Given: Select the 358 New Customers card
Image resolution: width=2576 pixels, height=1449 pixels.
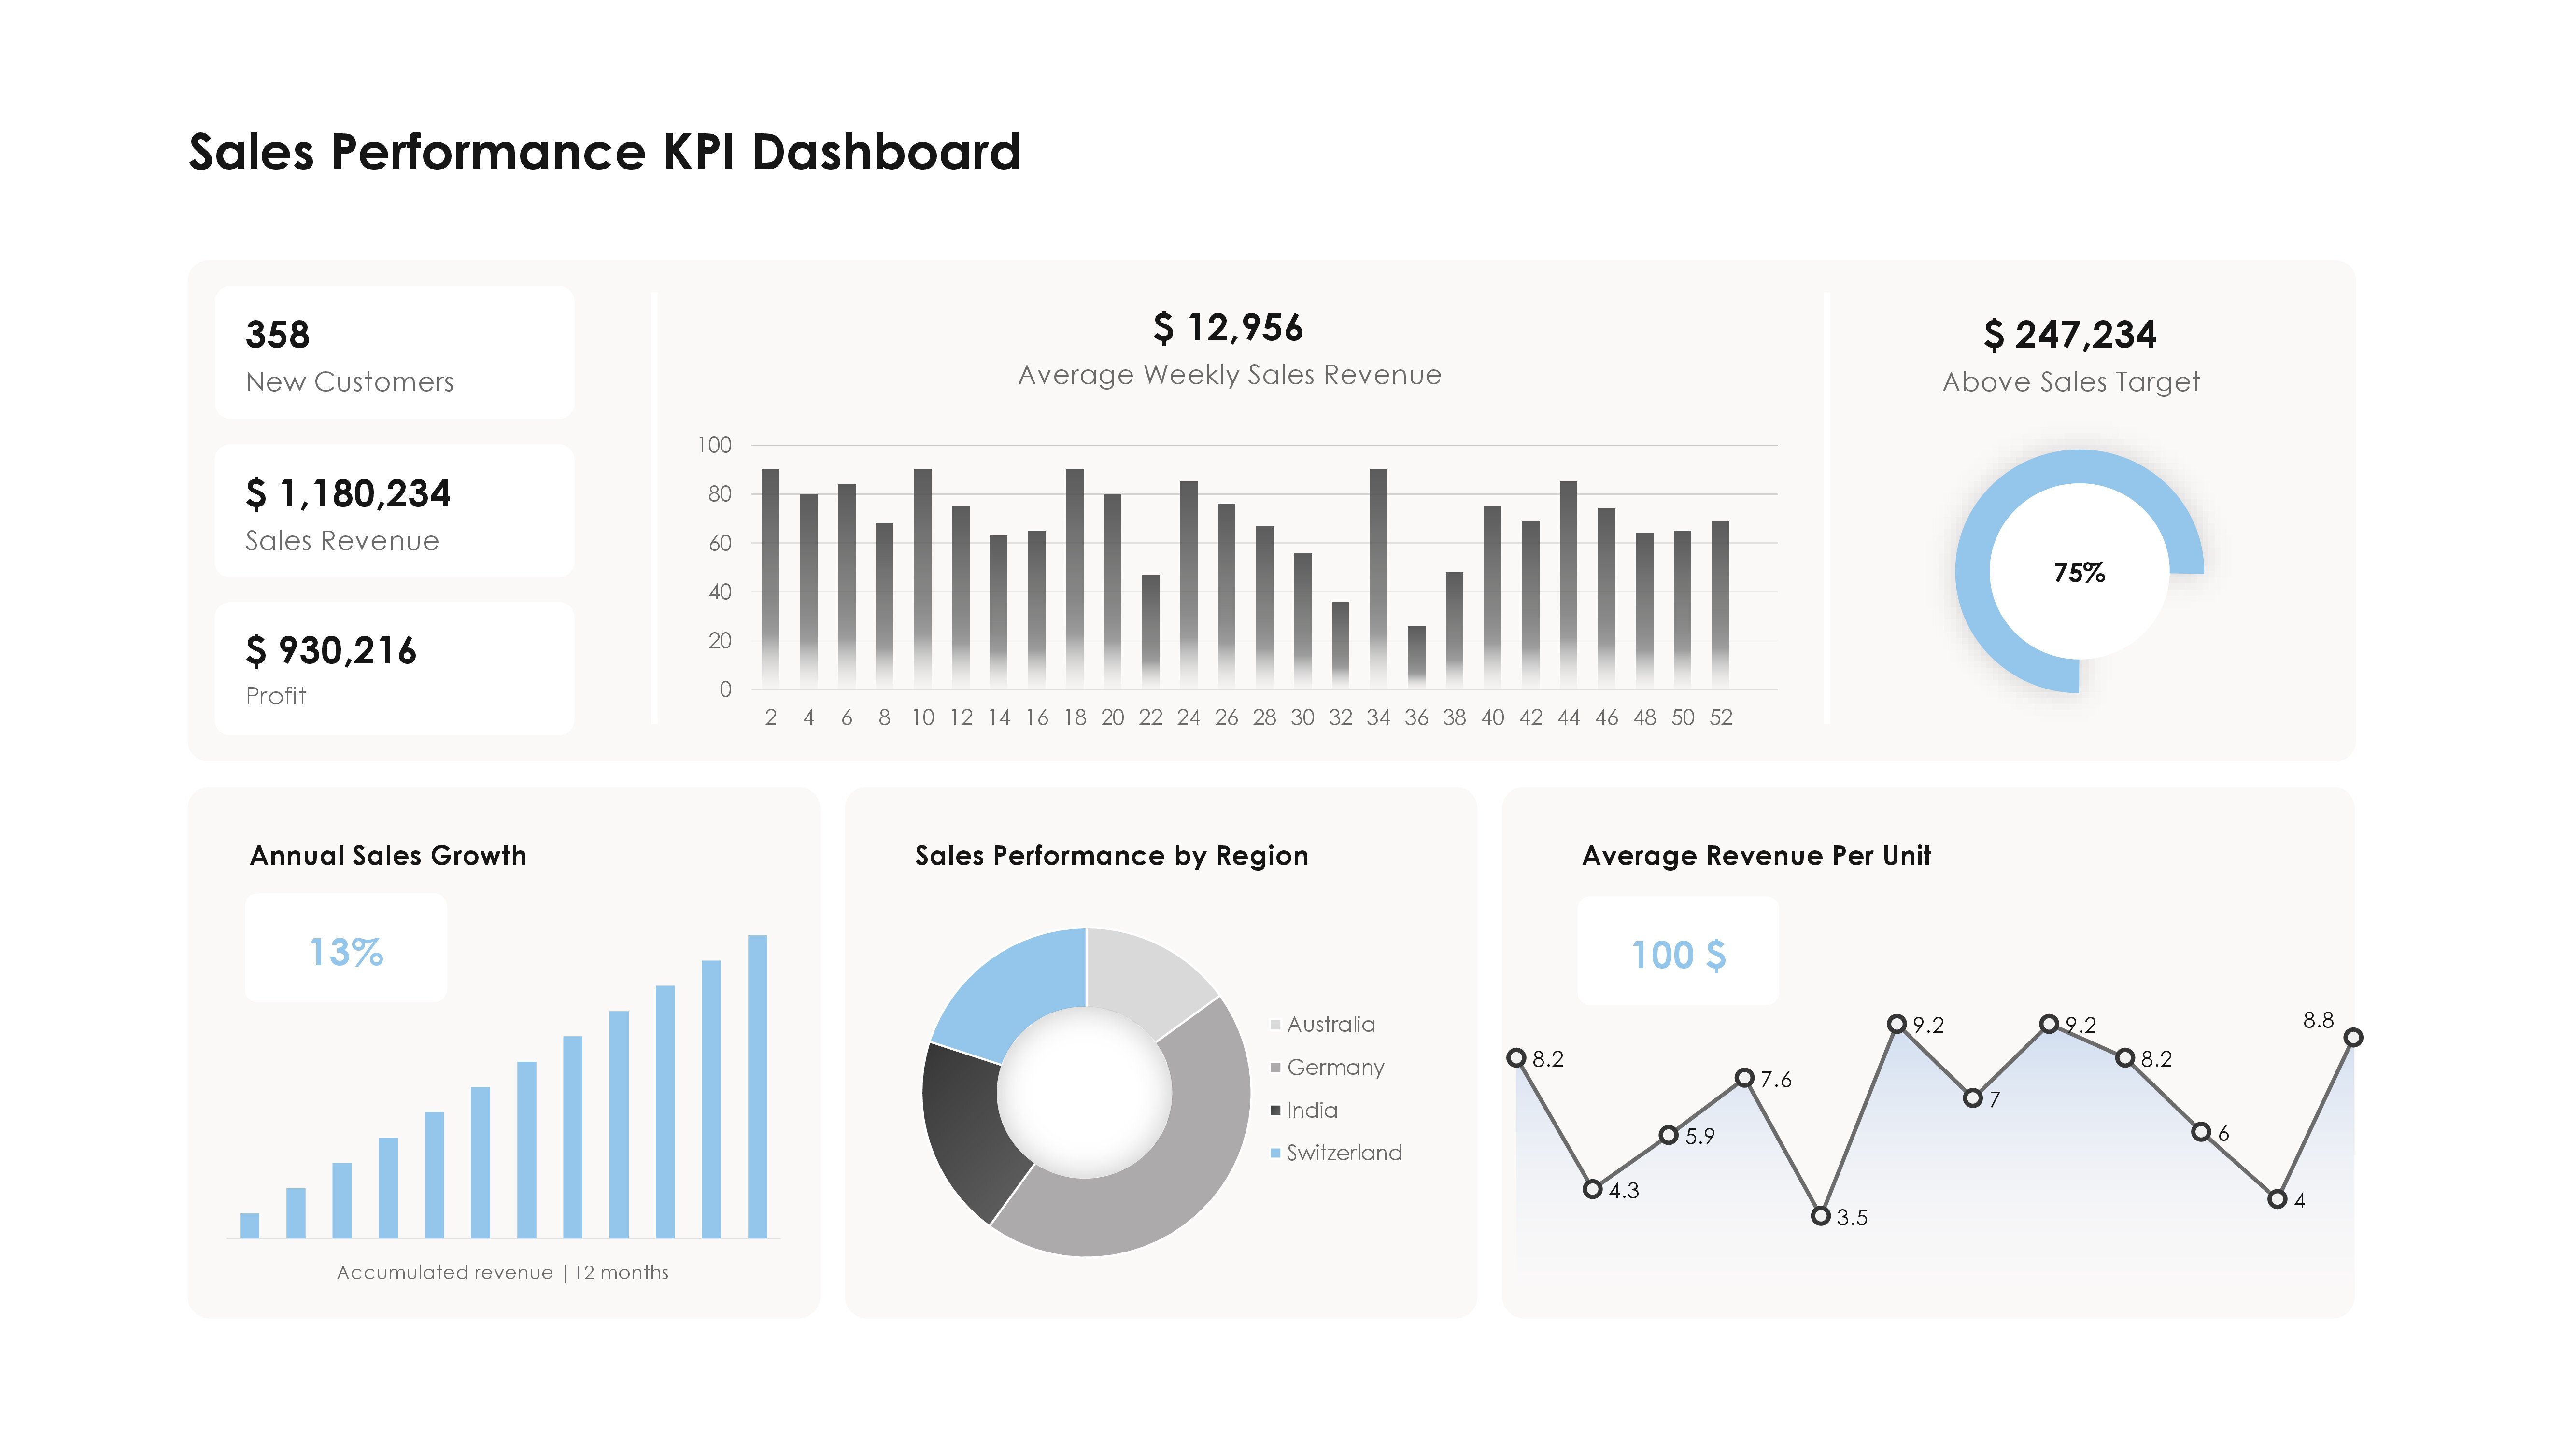Looking at the screenshot, I should [x=394, y=352].
